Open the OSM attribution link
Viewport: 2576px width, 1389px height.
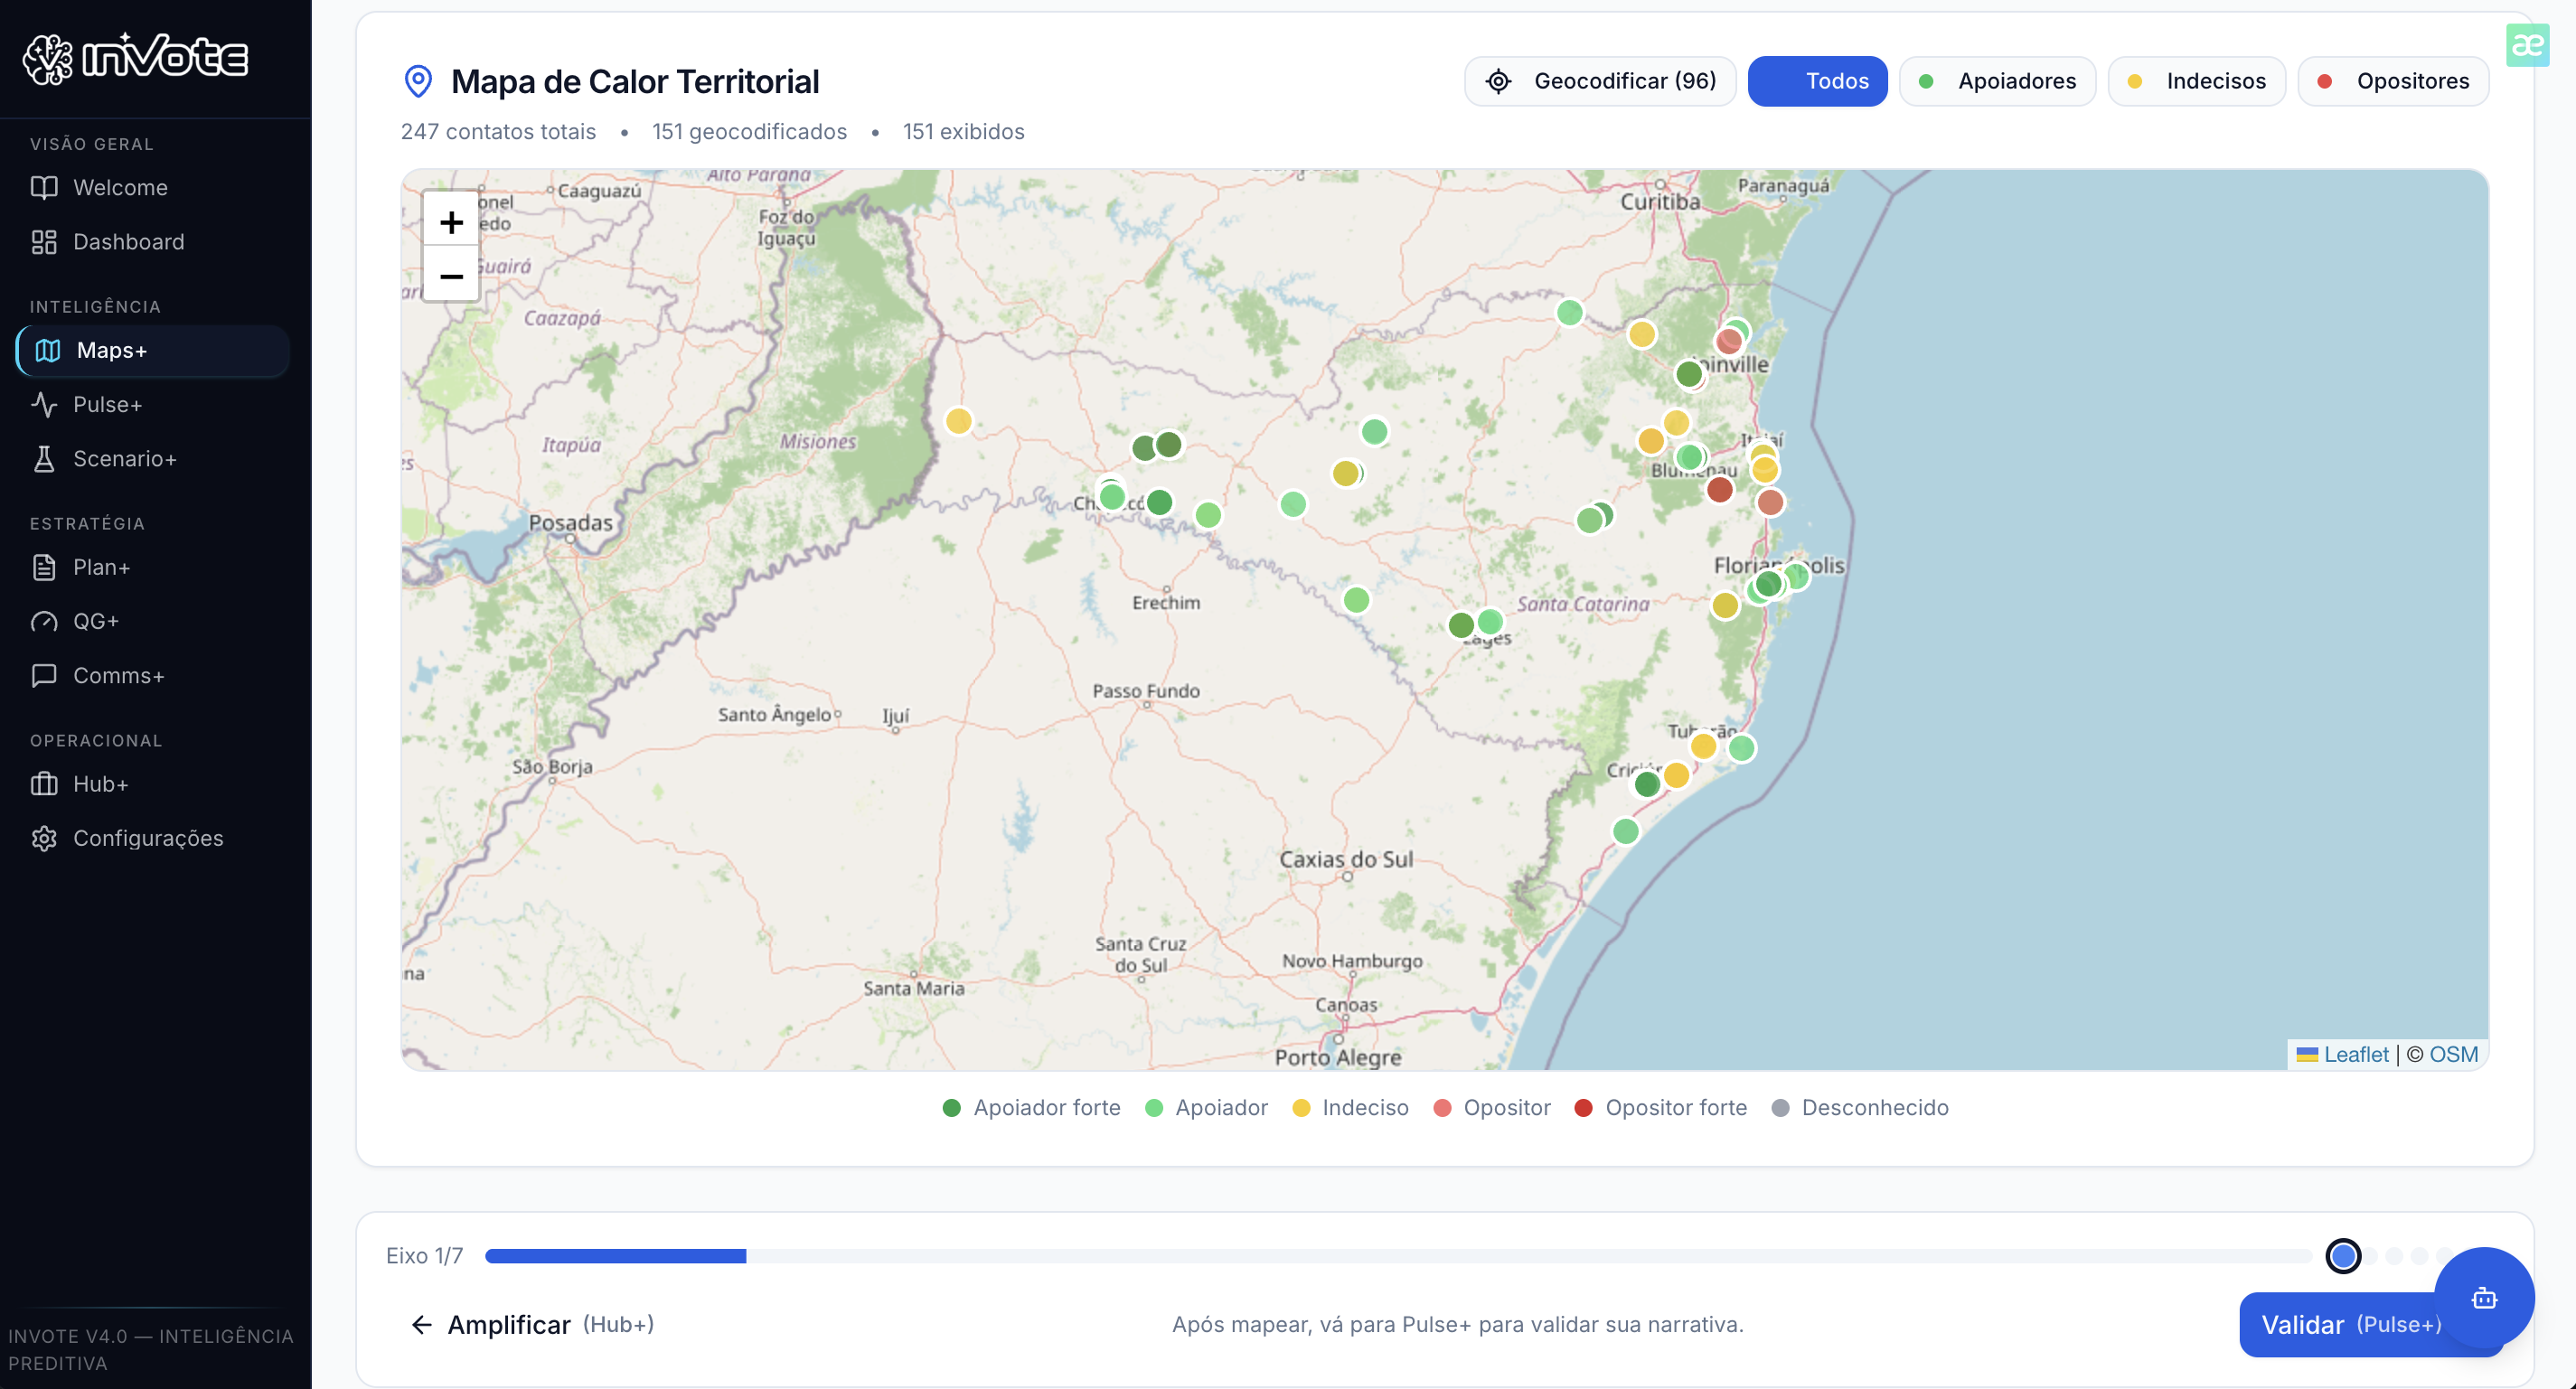(x=2453, y=1055)
